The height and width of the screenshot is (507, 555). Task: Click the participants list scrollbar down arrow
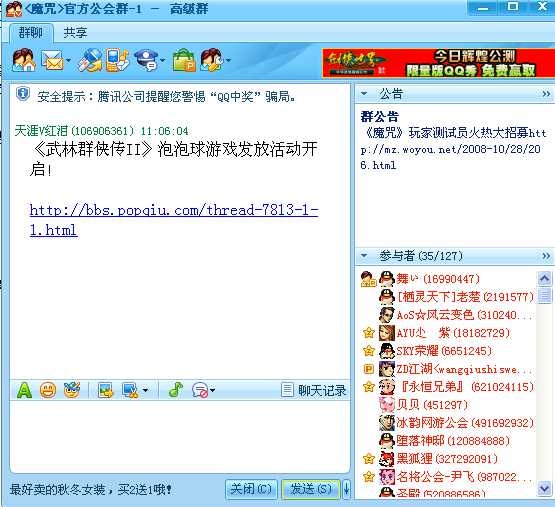click(544, 489)
